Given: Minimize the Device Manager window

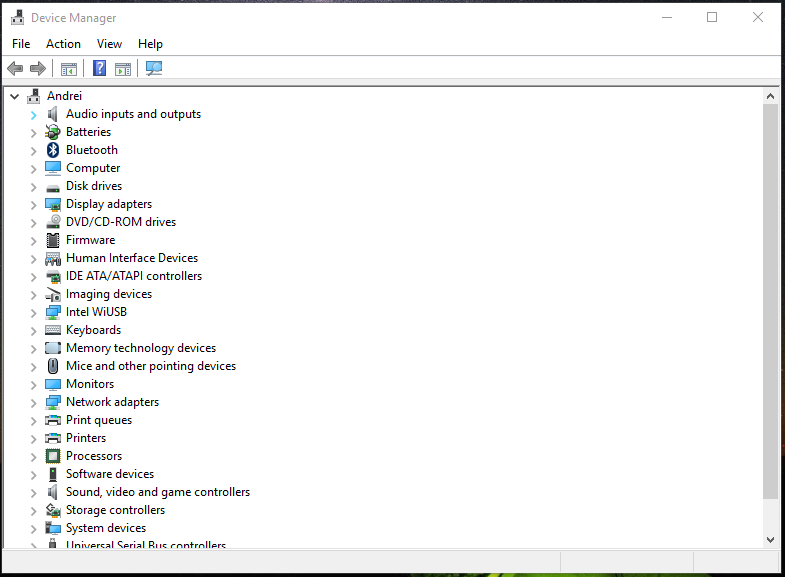Looking at the screenshot, I should click(x=667, y=18).
